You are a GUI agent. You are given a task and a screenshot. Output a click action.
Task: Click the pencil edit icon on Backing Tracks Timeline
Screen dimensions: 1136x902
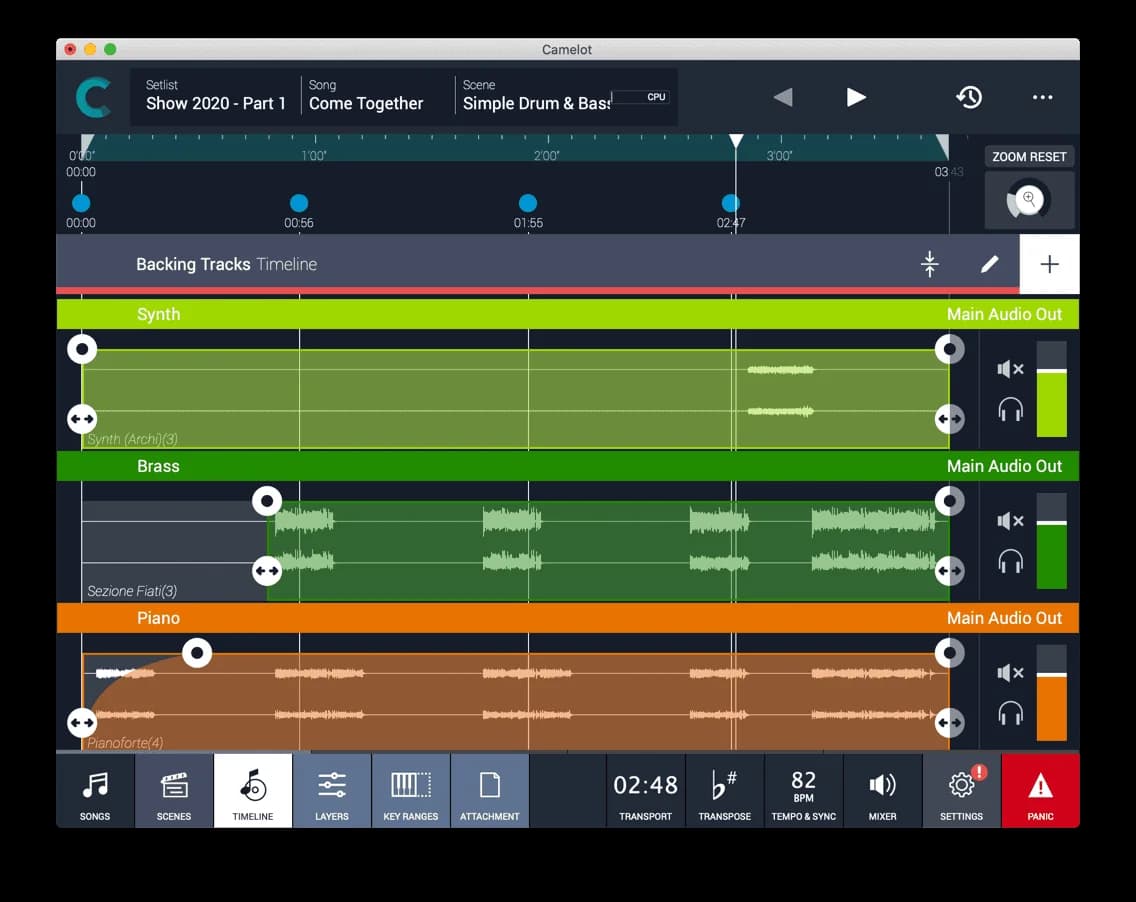989,264
